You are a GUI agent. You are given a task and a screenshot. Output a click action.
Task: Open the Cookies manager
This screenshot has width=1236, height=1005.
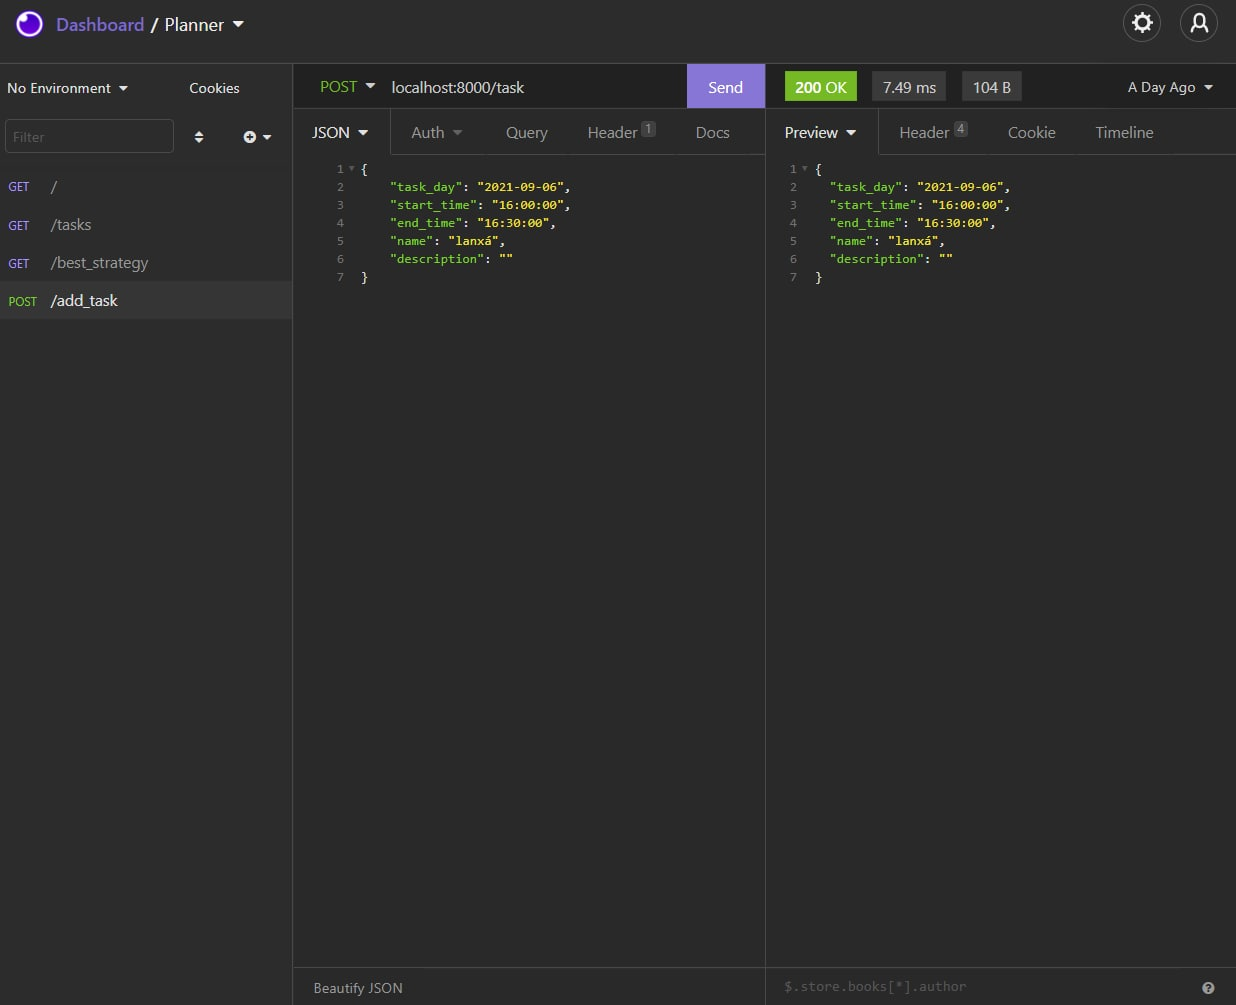coord(214,88)
